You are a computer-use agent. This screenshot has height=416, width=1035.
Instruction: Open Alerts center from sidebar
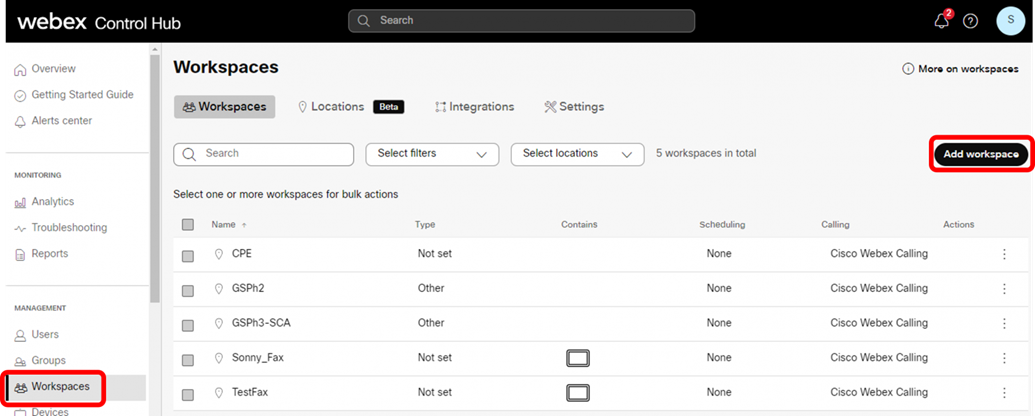[x=61, y=121]
